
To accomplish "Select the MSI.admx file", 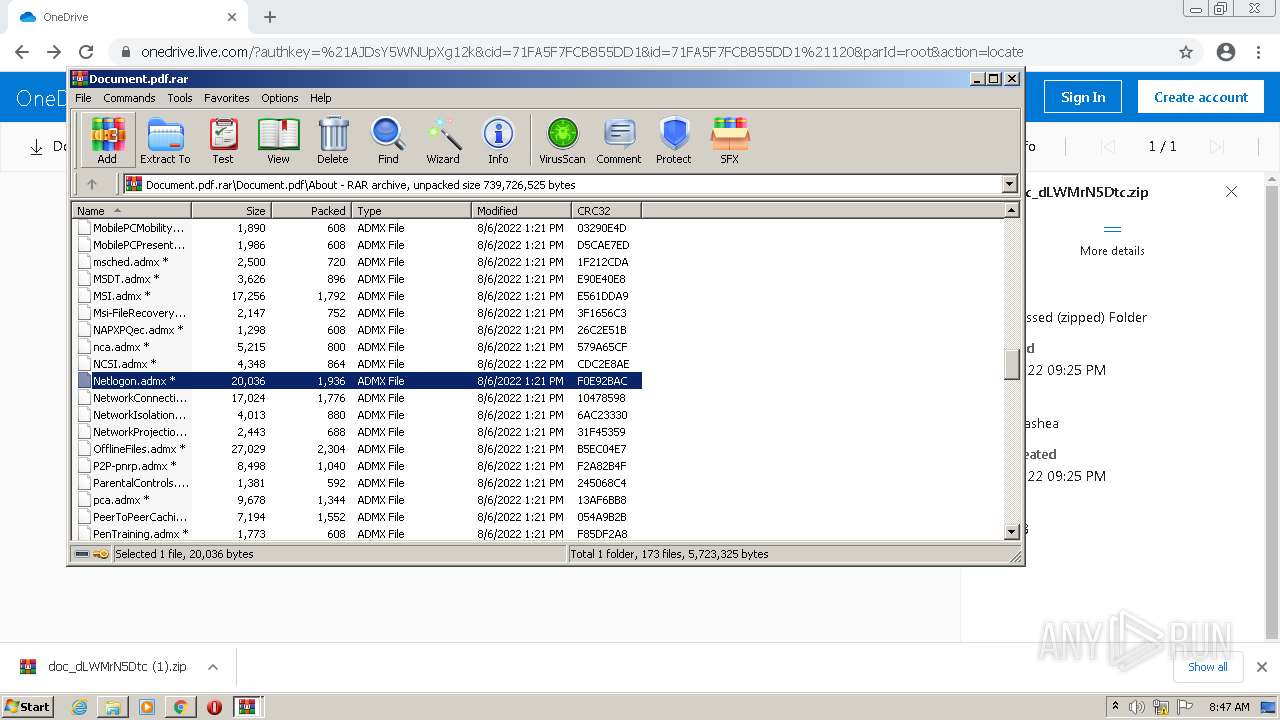I will [x=359, y=296].
